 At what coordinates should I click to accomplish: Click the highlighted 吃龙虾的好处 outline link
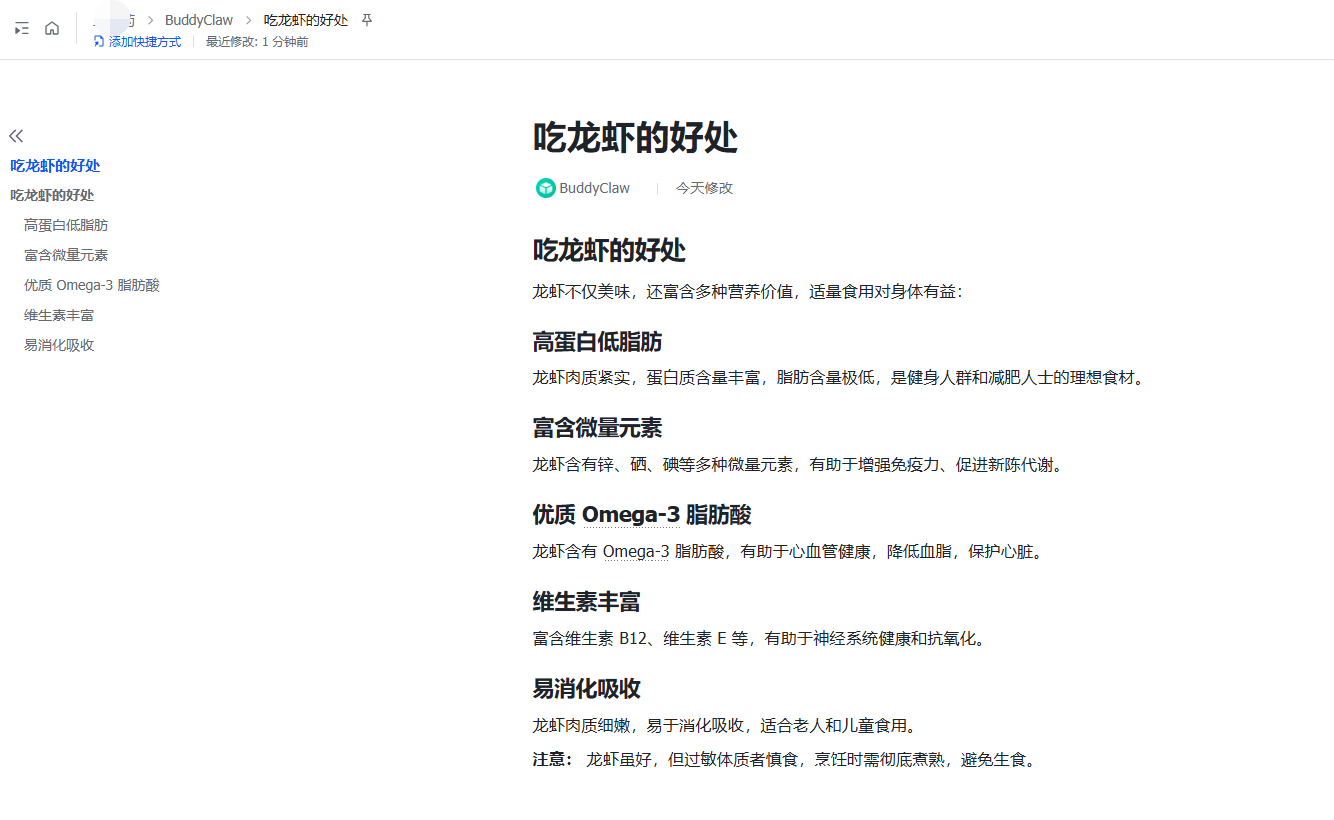(x=55, y=165)
